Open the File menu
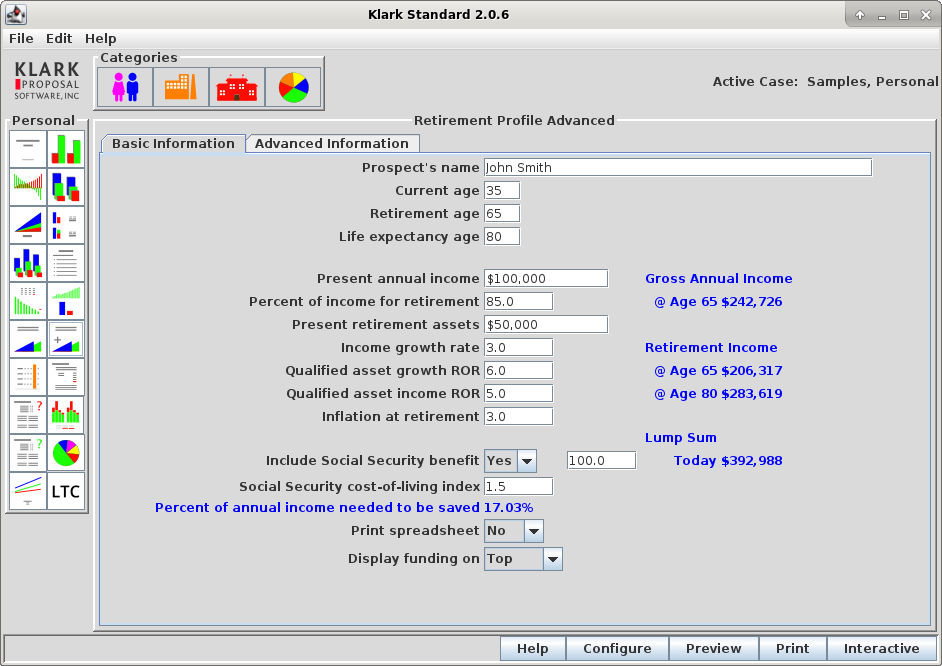Viewport: 942px width, 666px height. [21, 38]
